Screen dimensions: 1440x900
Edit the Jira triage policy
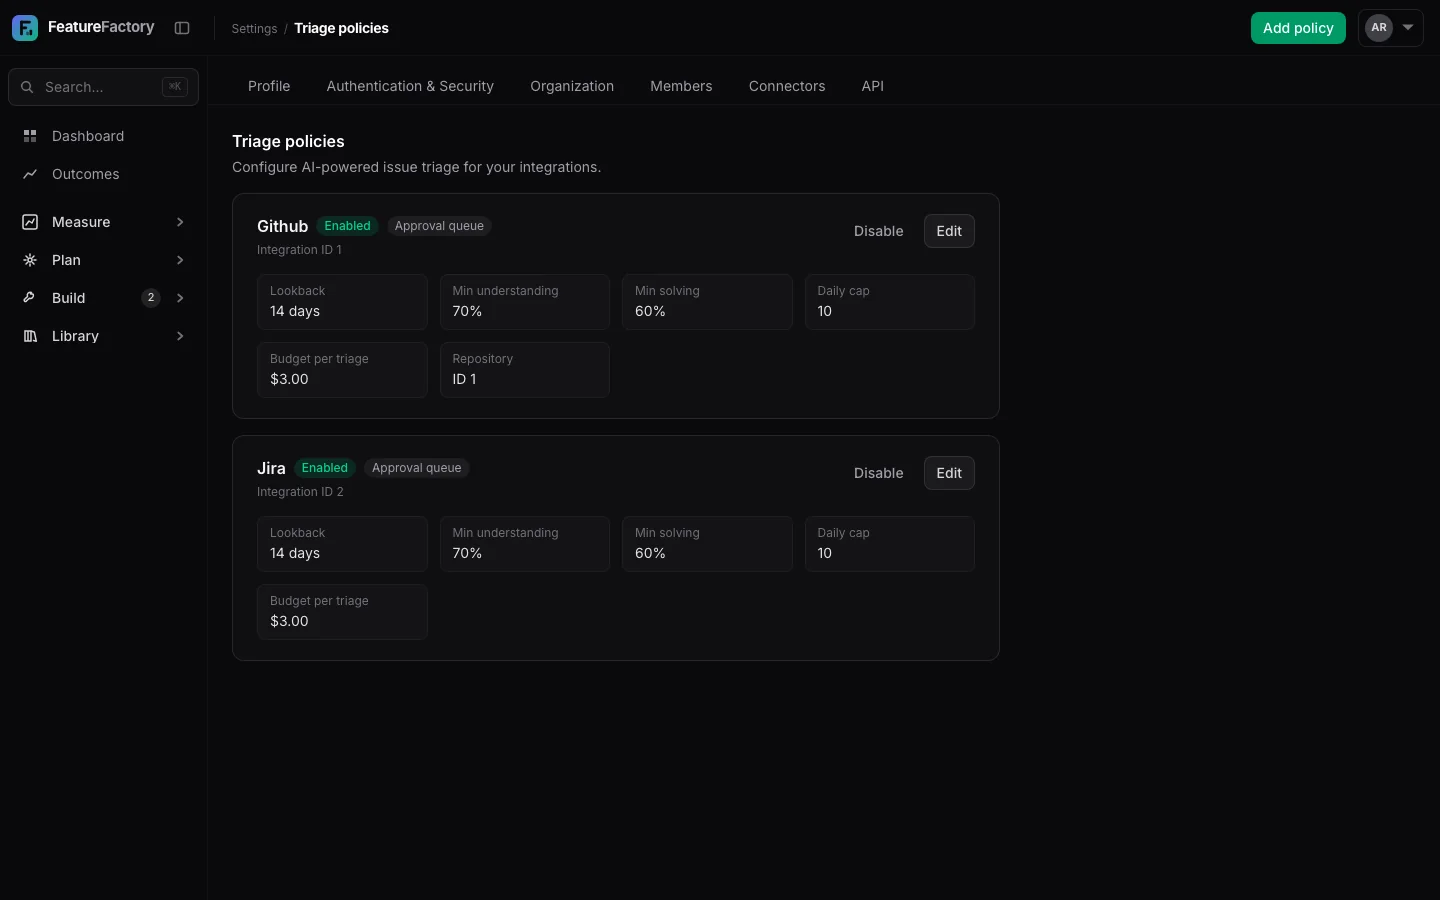click(949, 473)
